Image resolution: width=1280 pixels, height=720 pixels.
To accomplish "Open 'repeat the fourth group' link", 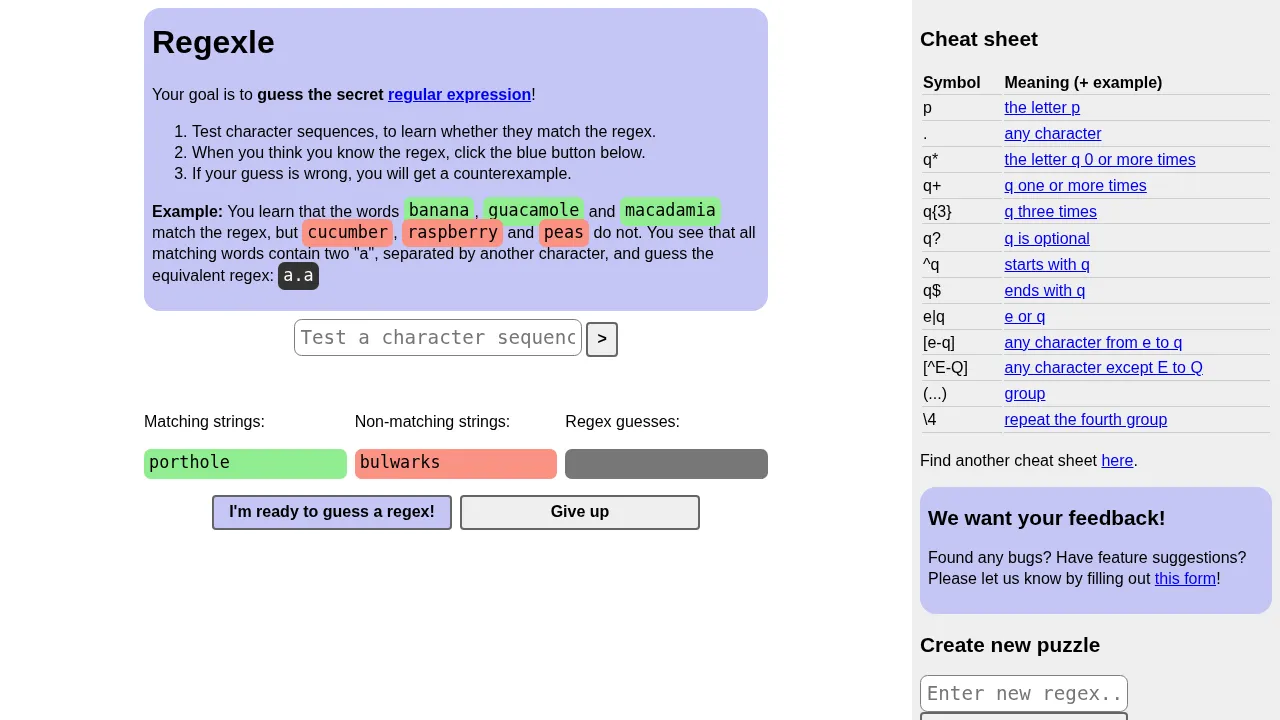I will 1085,420.
